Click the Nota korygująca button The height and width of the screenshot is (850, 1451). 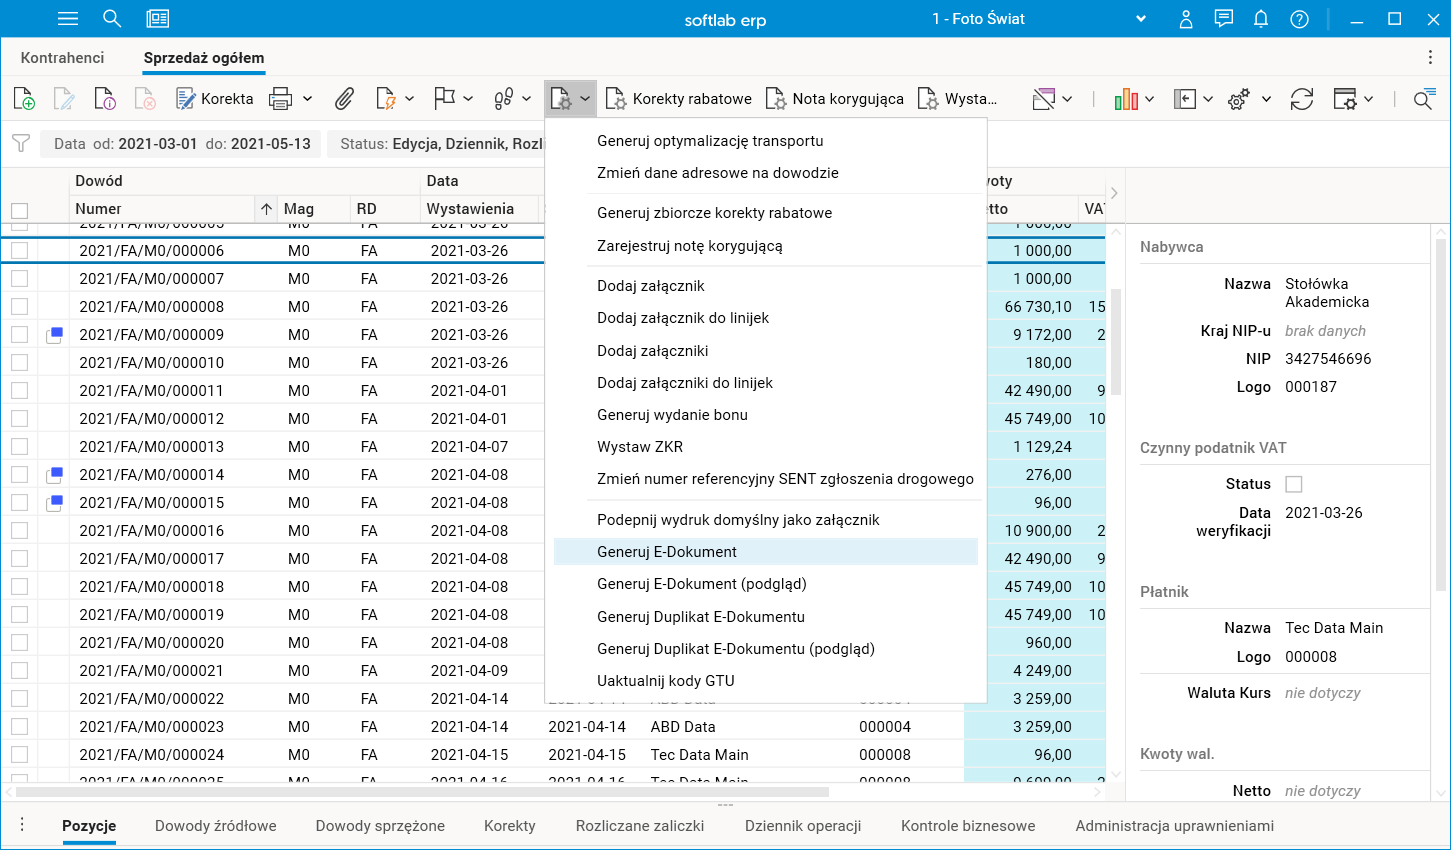(x=835, y=99)
